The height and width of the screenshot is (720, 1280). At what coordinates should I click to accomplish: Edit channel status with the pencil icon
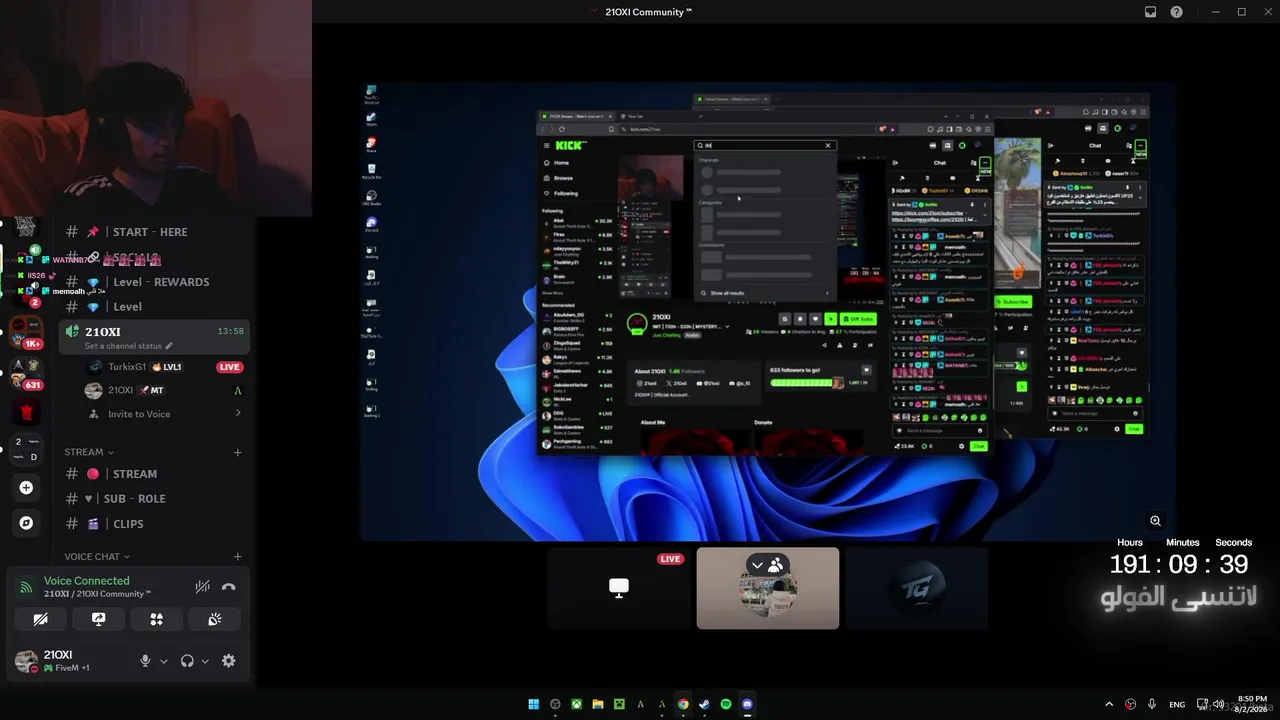(x=169, y=346)
